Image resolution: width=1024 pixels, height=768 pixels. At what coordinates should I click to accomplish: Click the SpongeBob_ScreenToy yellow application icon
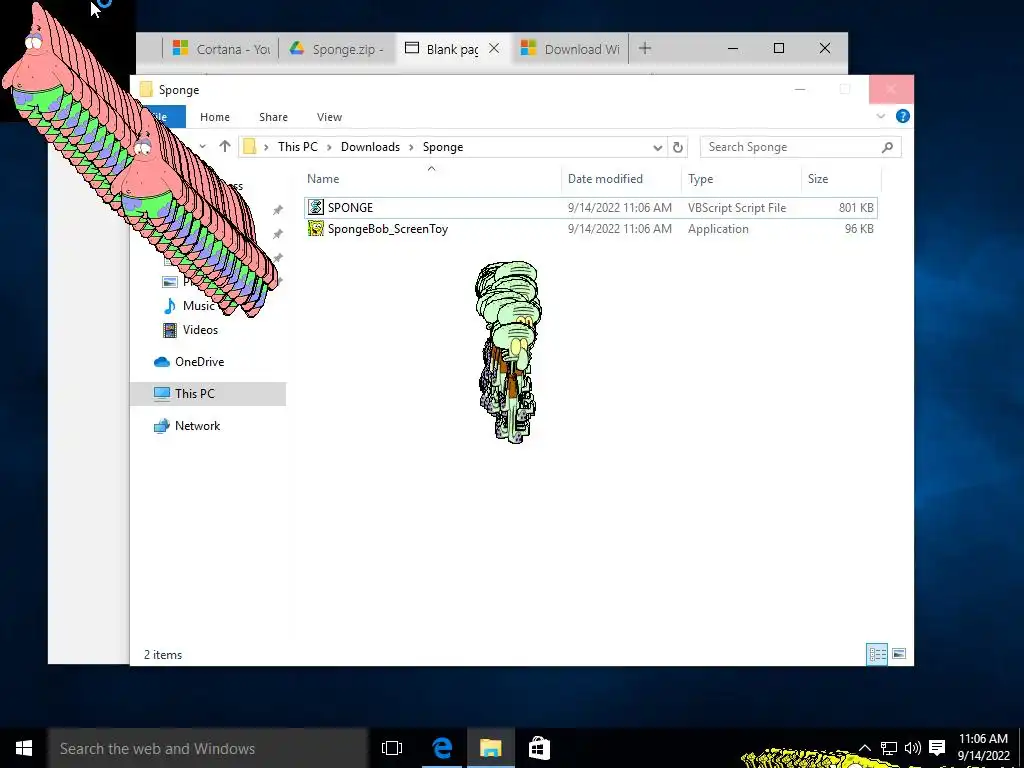point(315,229)
